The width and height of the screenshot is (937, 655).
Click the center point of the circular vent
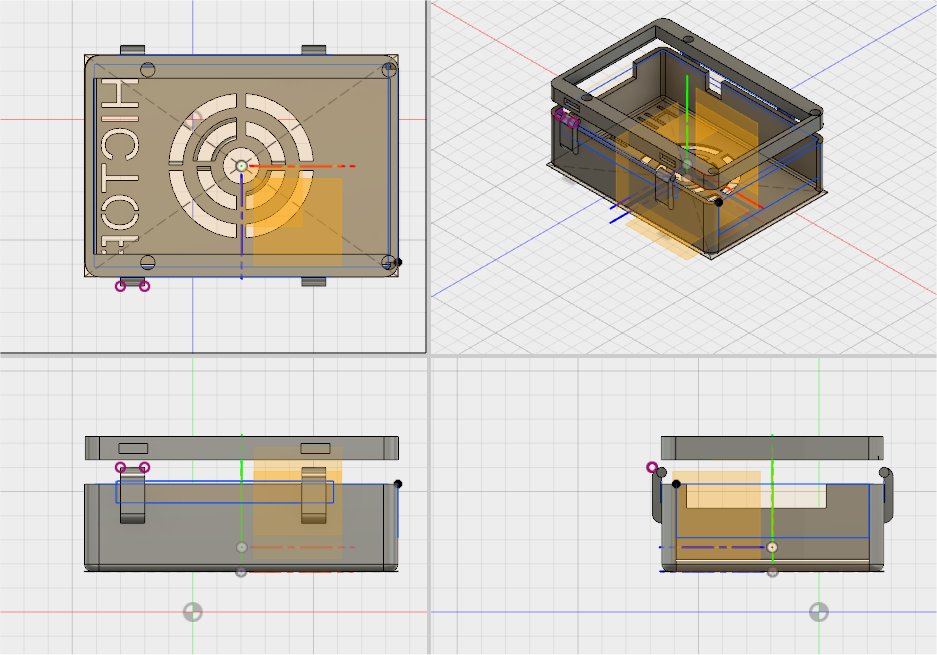pos(241,166)
